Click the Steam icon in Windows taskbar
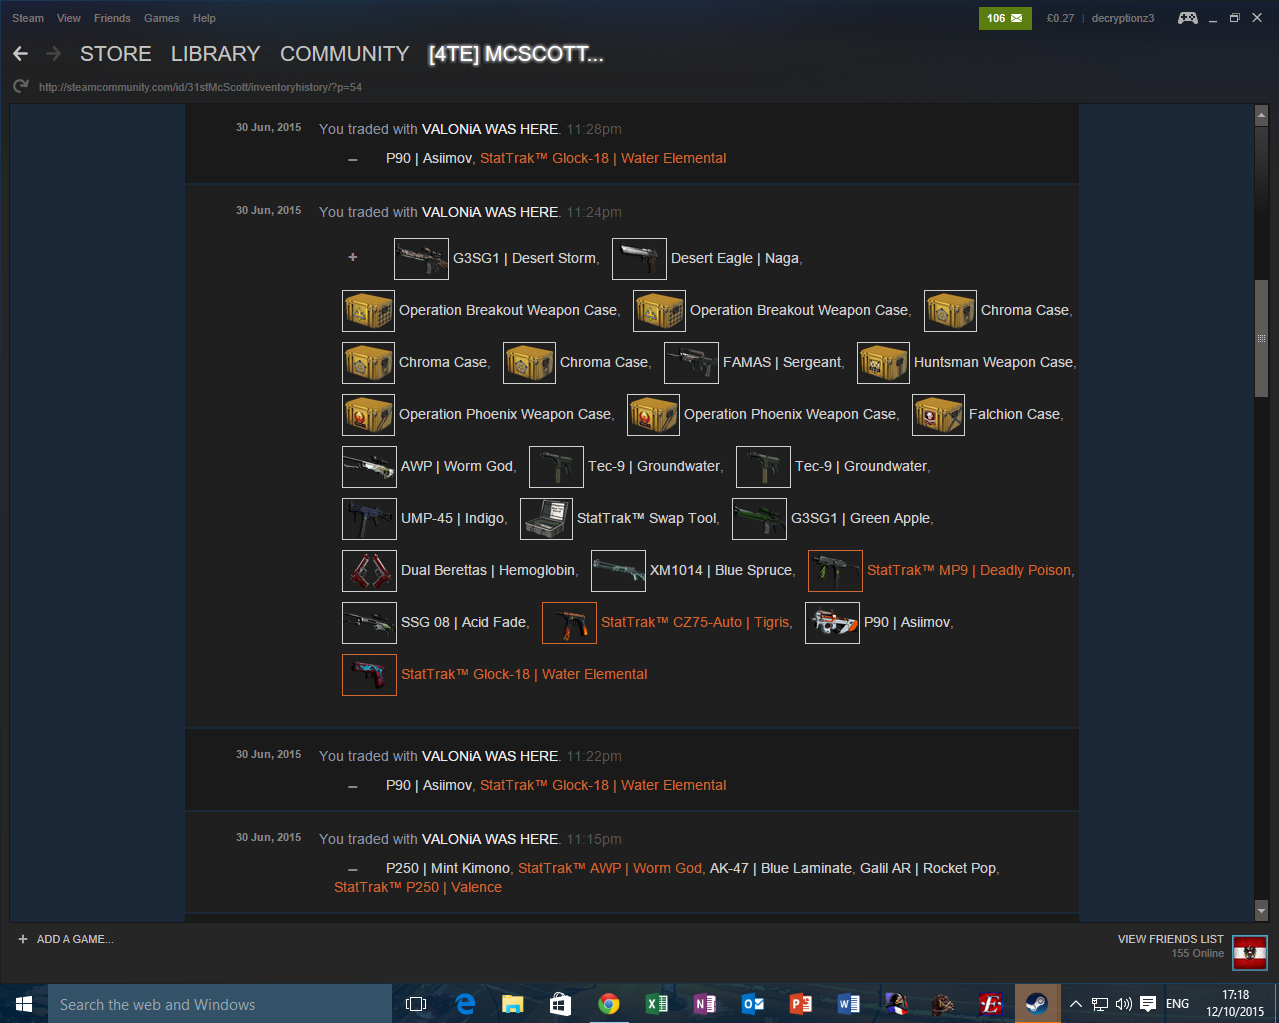The image size is (1279, 1023). [1037, 1004]
